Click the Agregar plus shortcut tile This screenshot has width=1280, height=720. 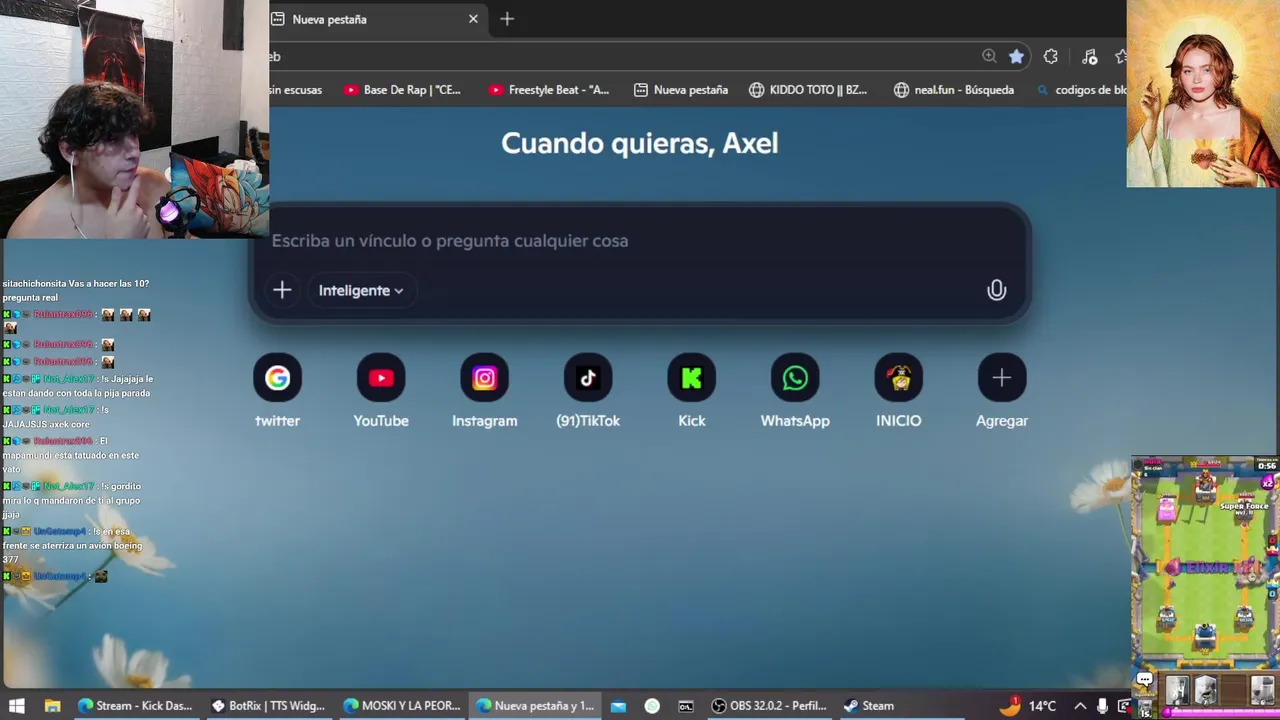coord(1002,391)
